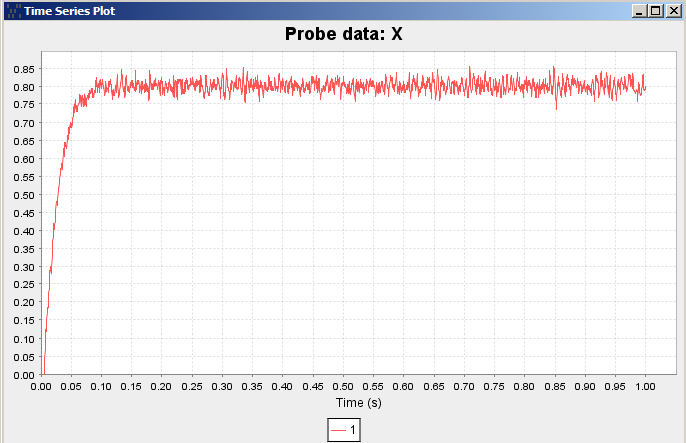Click the 0.75 x-axis tick label
This screenshot has width=686, height=443.
(x=494, y=387)
